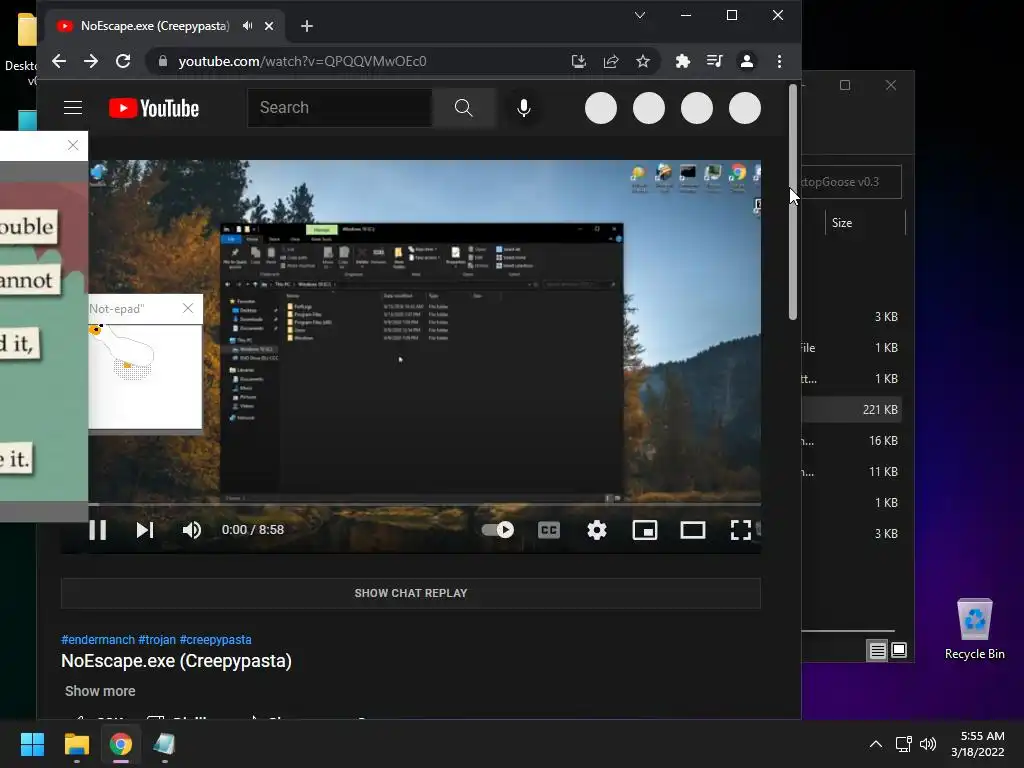Bookmark this page with the star icon

[643, 61]
